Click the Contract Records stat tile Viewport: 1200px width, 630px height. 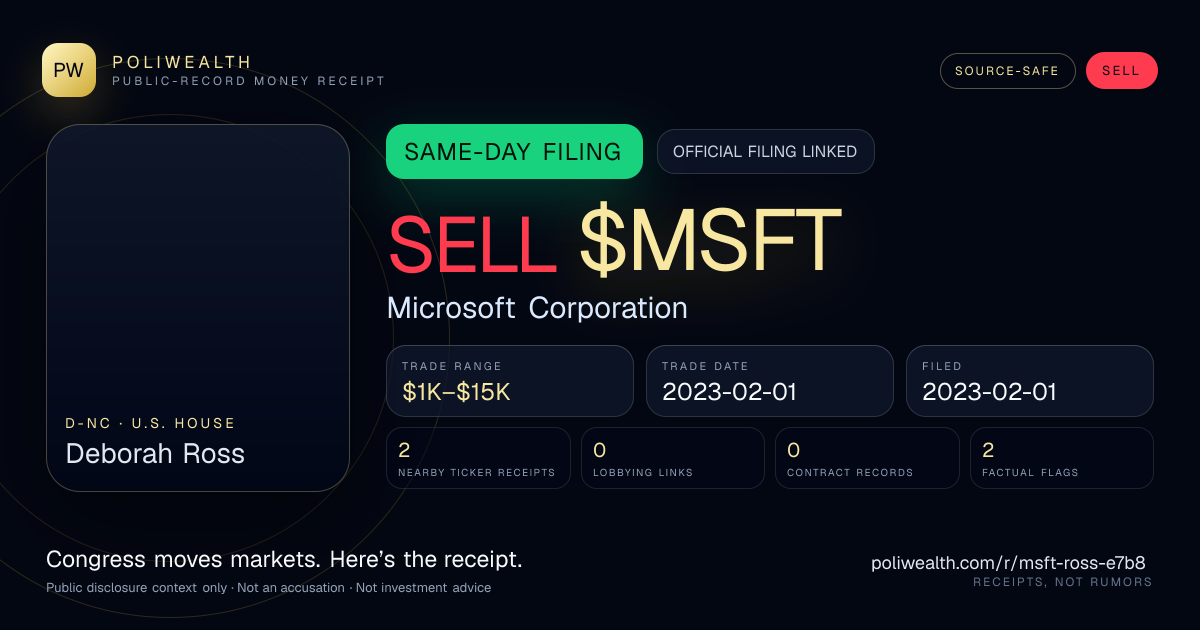click(867, 458)
